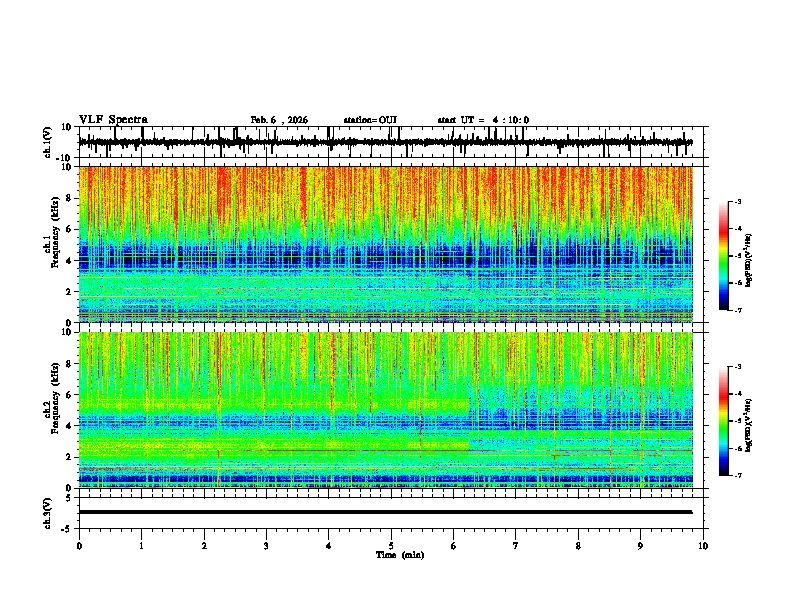Click the ch.3 voltage trace line
The image size is (792, 612).
pos(385,512)
